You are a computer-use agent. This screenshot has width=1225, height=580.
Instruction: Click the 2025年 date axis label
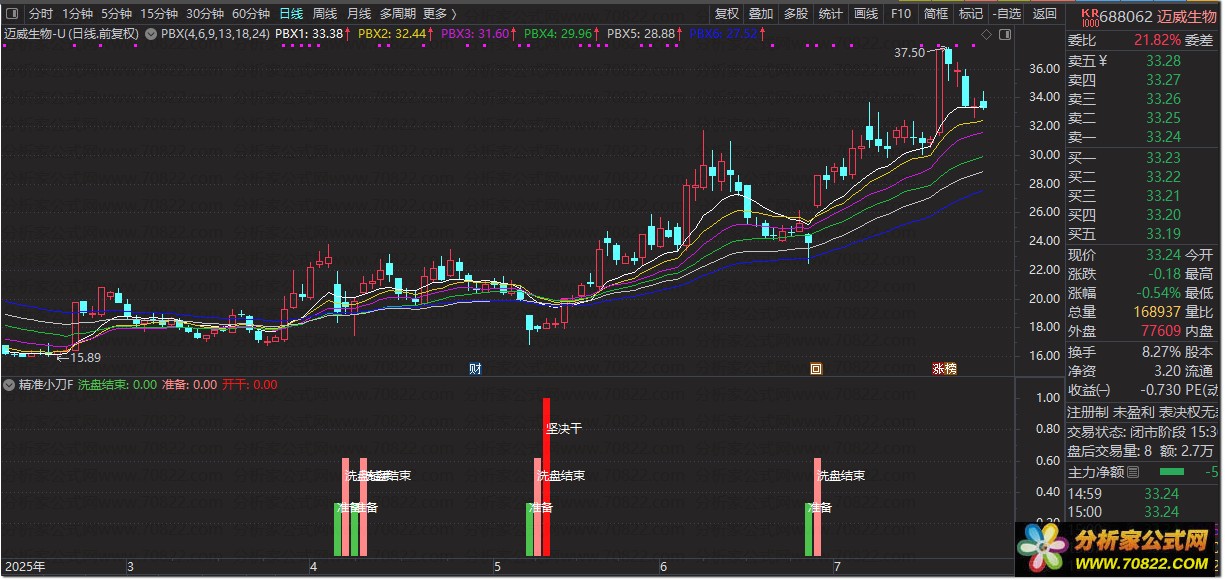(25, 567)
